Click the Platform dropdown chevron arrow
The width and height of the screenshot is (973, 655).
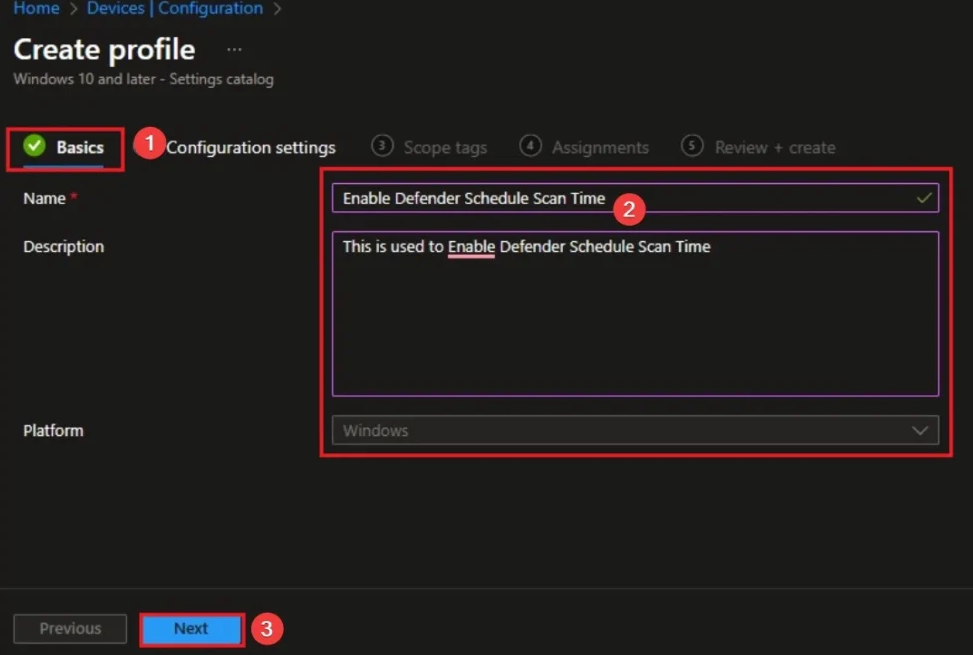[x=920, y=430]
